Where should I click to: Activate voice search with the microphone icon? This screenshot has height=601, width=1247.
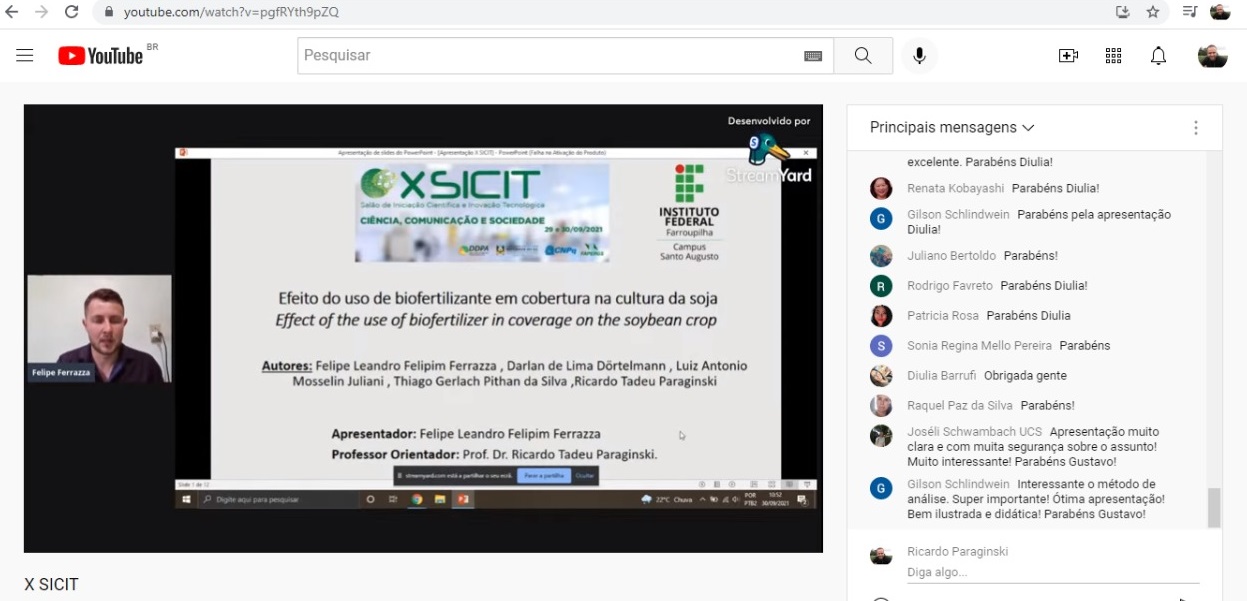click(919, 55)
